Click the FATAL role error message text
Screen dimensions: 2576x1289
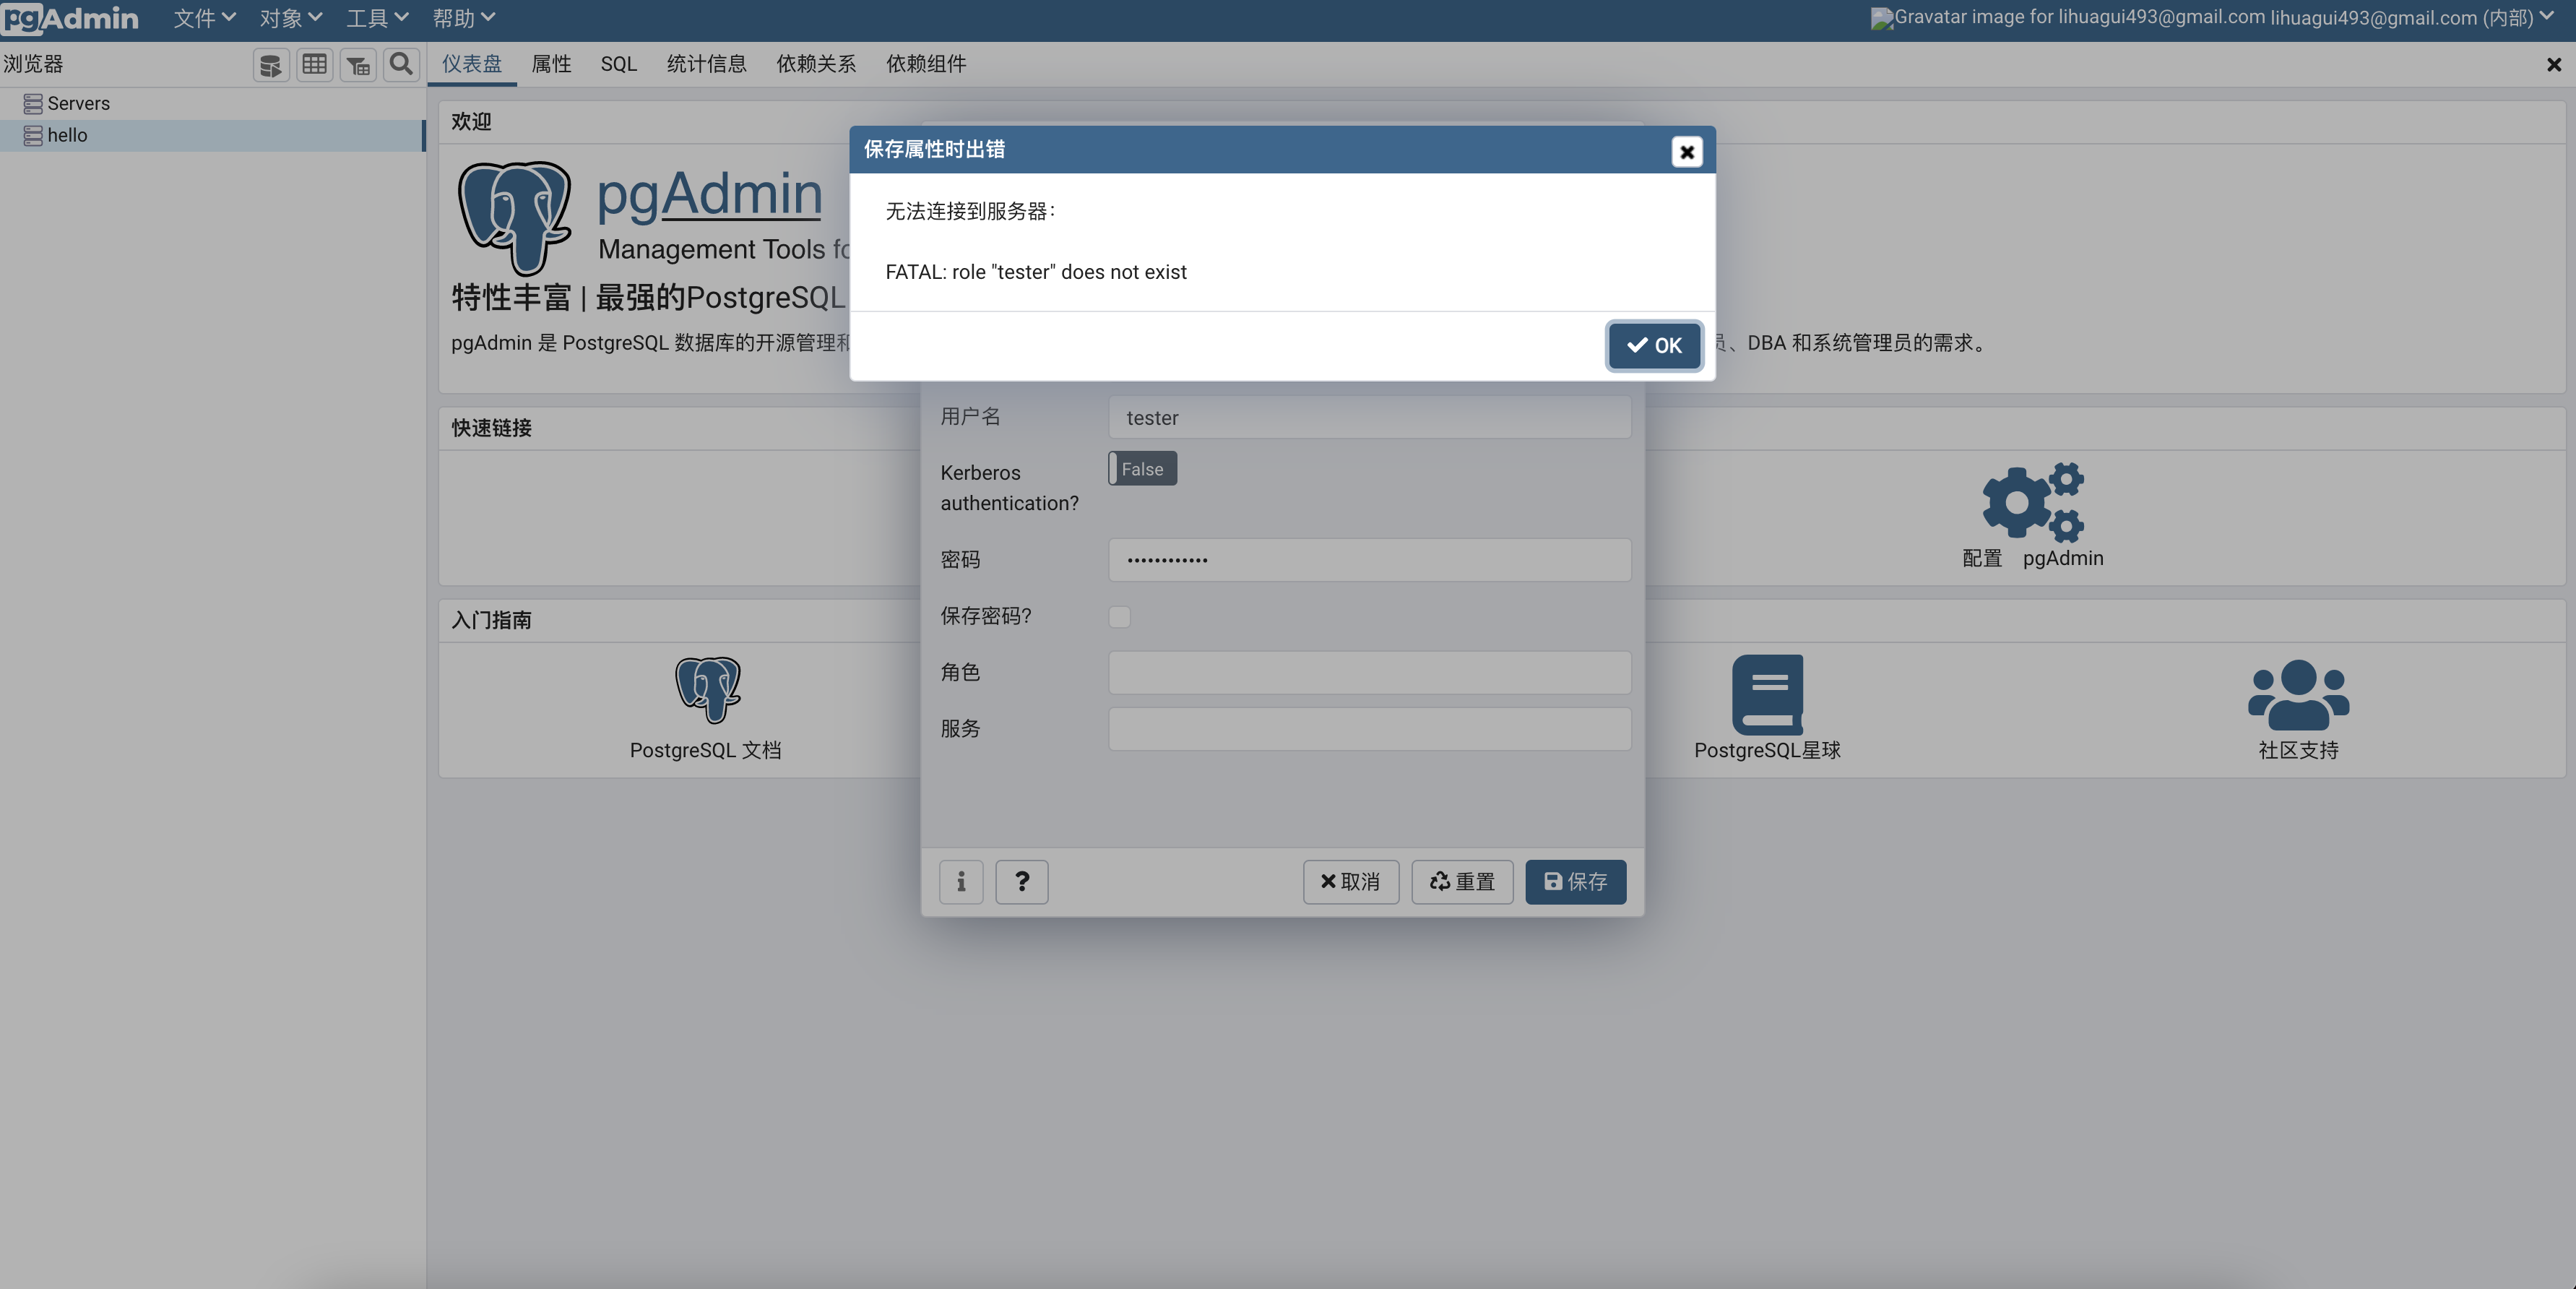click(1036, 272)
